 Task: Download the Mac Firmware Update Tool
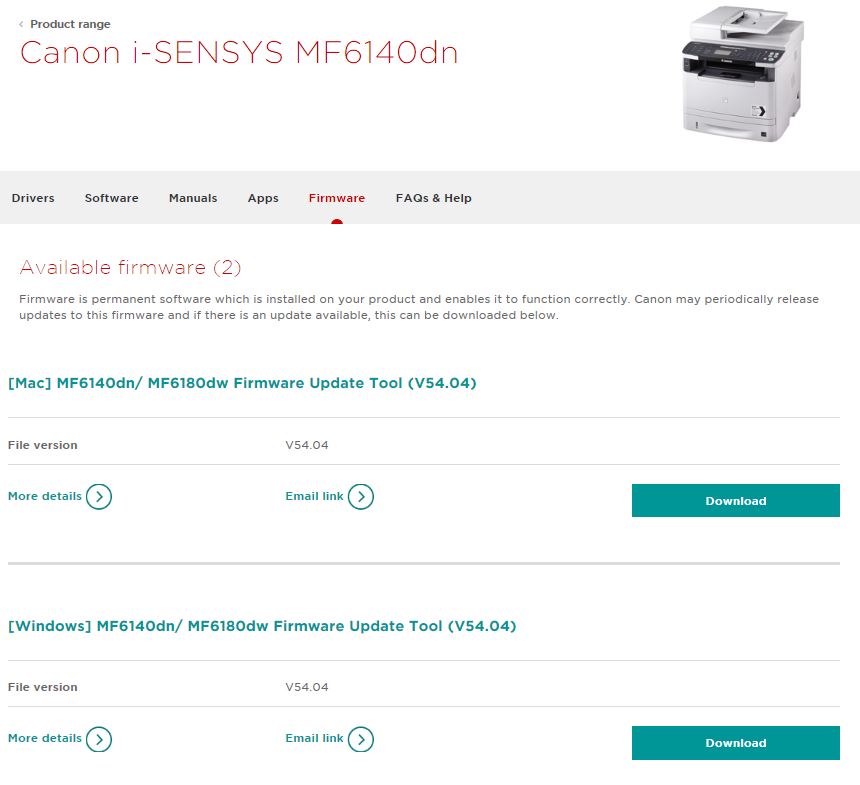pyautogui.click(x=735, y=500)
